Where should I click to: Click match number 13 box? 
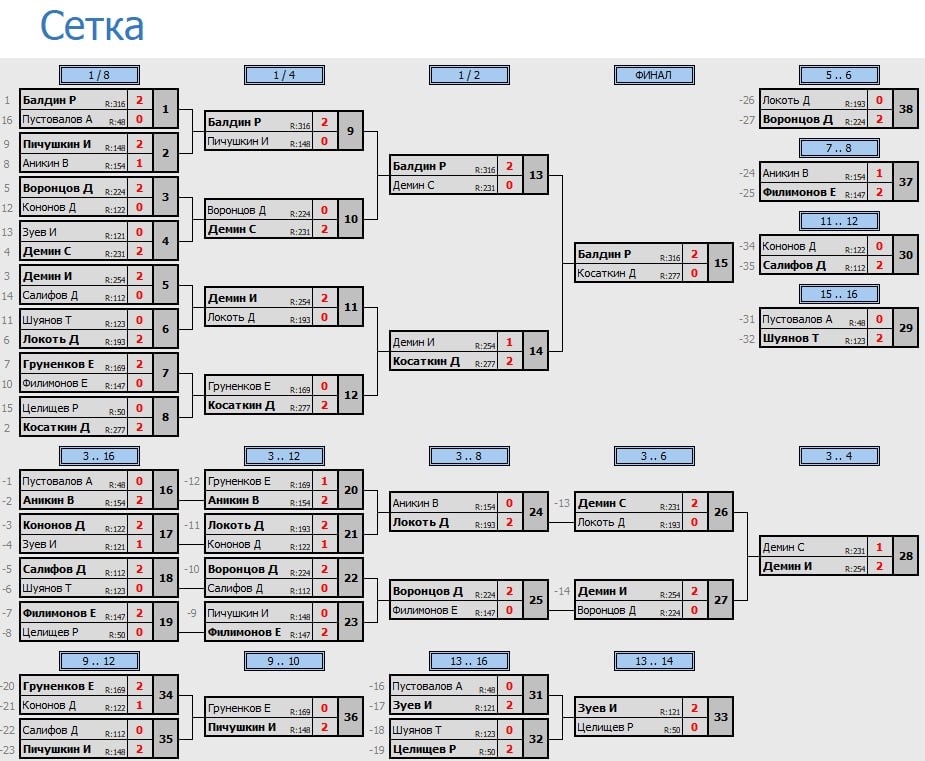tap(536, 175)
